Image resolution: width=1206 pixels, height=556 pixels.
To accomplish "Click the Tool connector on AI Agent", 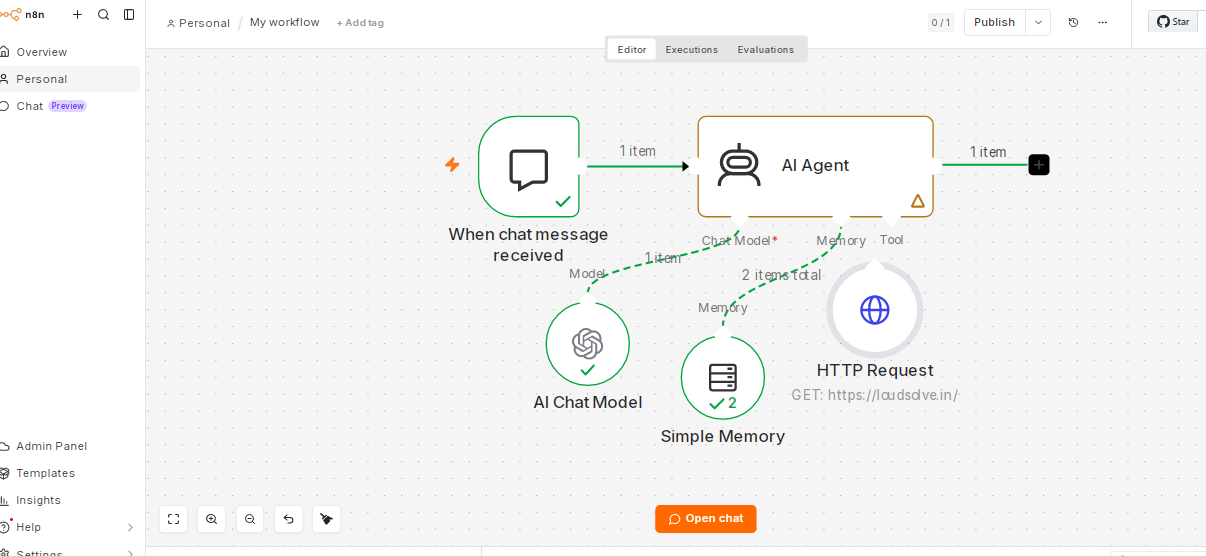I will click(891, 220).
